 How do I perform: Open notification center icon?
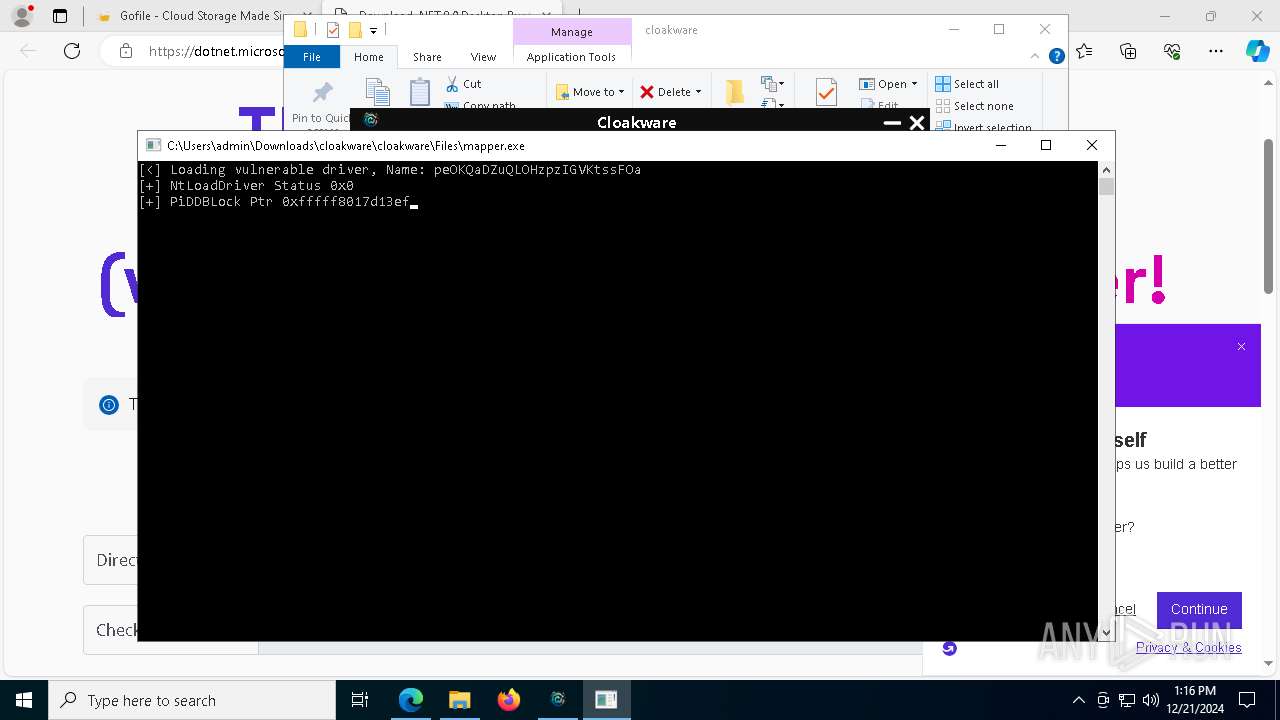tap(1247, 700)
